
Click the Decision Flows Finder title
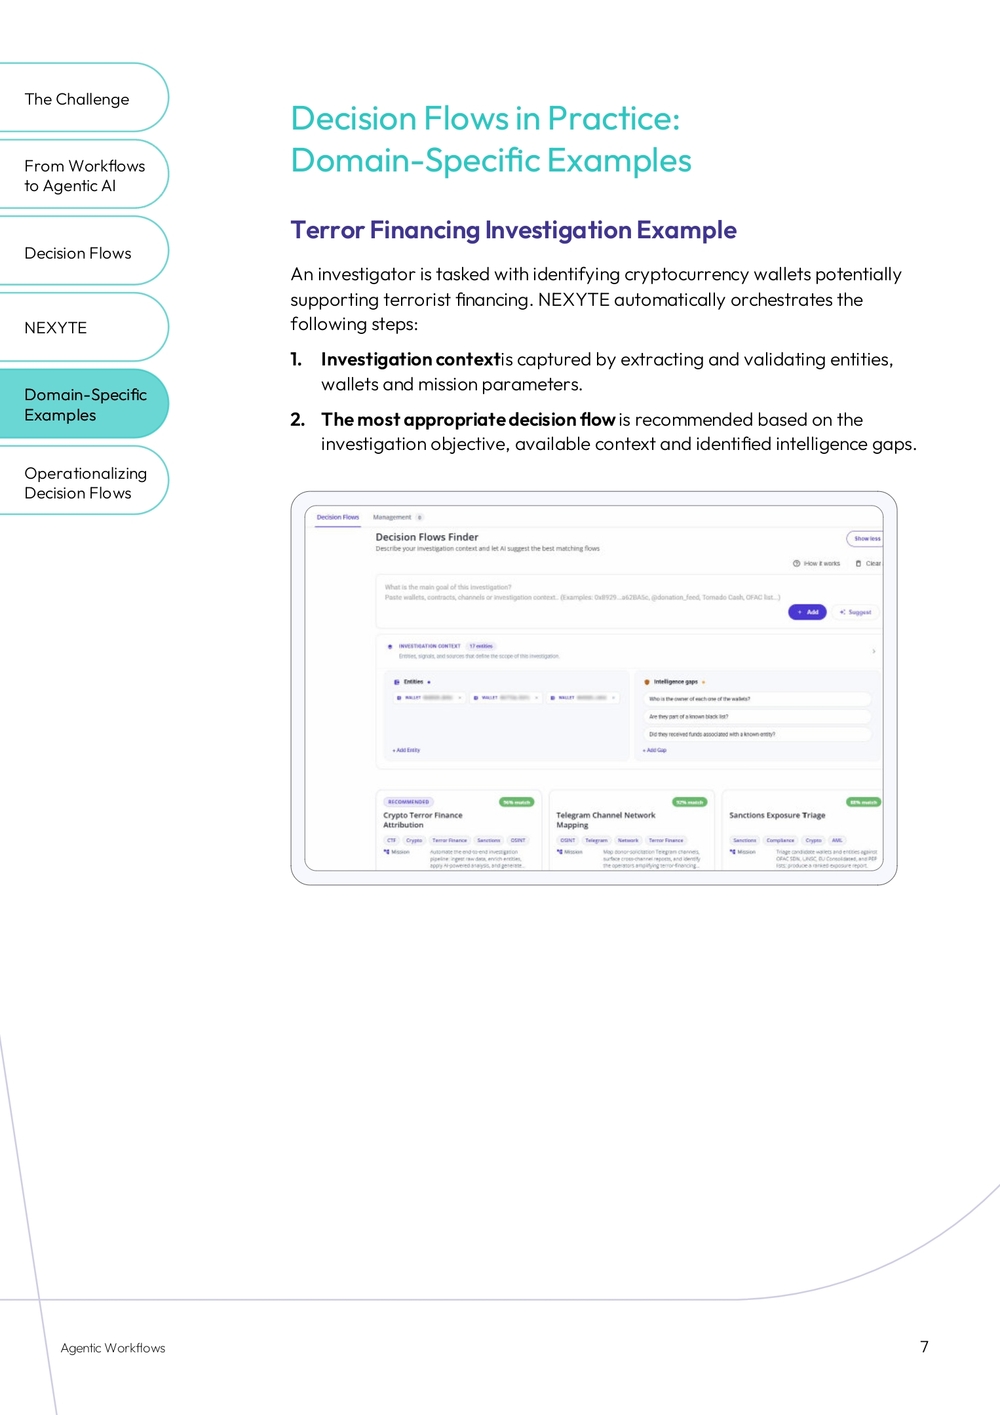(427, 537)
